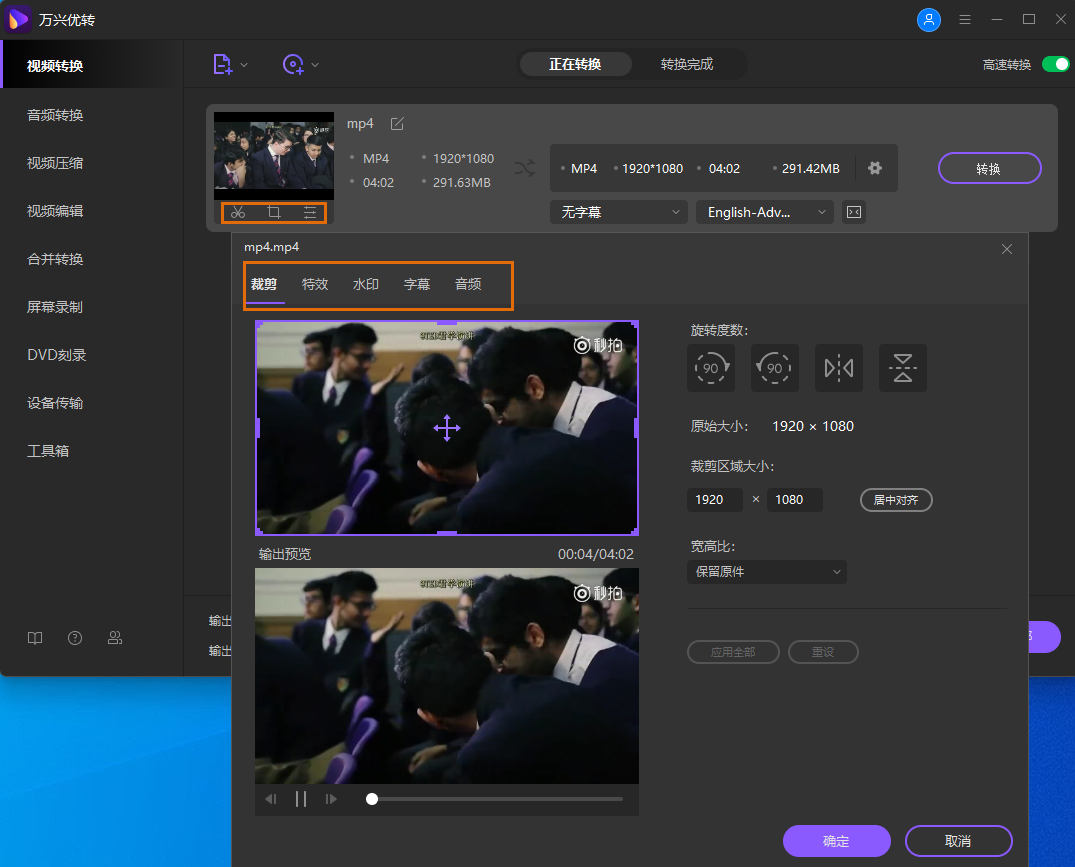Image resolution: width=1075 pixels, height=867 pixels.
Task: Click the preview playback progress slider
Action: 495,799
